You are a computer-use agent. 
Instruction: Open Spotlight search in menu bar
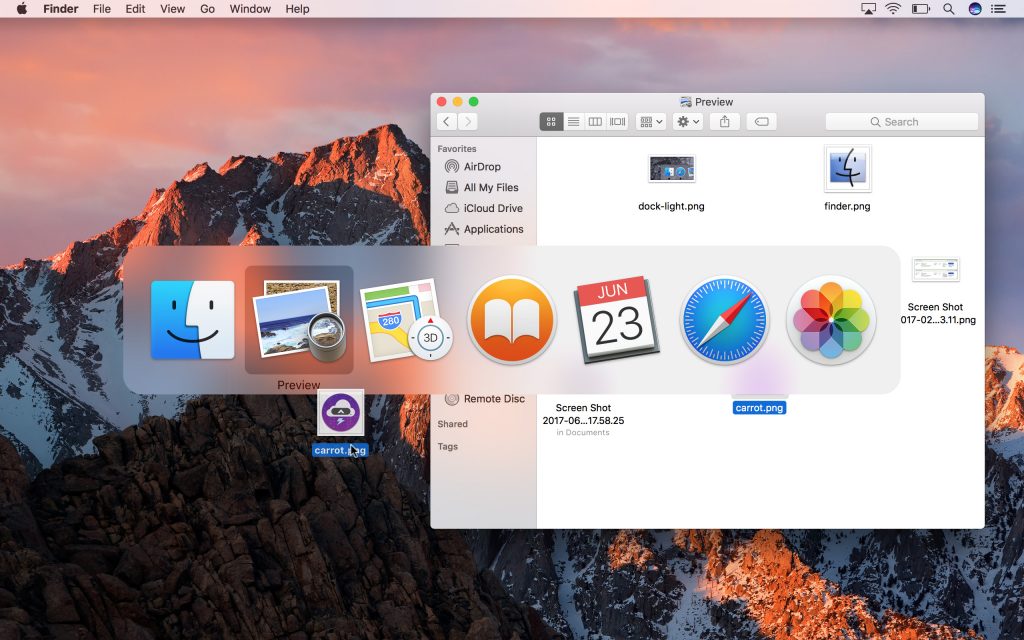(x=948, y=9)
